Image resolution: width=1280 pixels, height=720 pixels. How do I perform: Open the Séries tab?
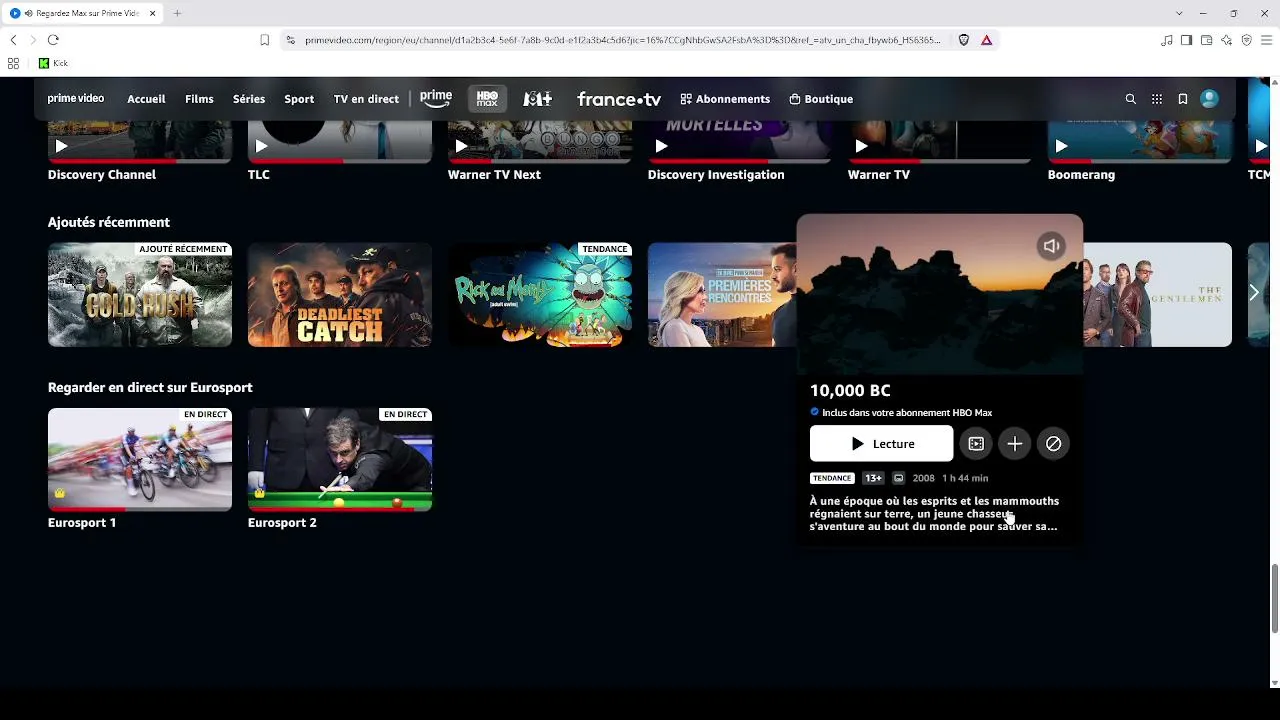249,99
